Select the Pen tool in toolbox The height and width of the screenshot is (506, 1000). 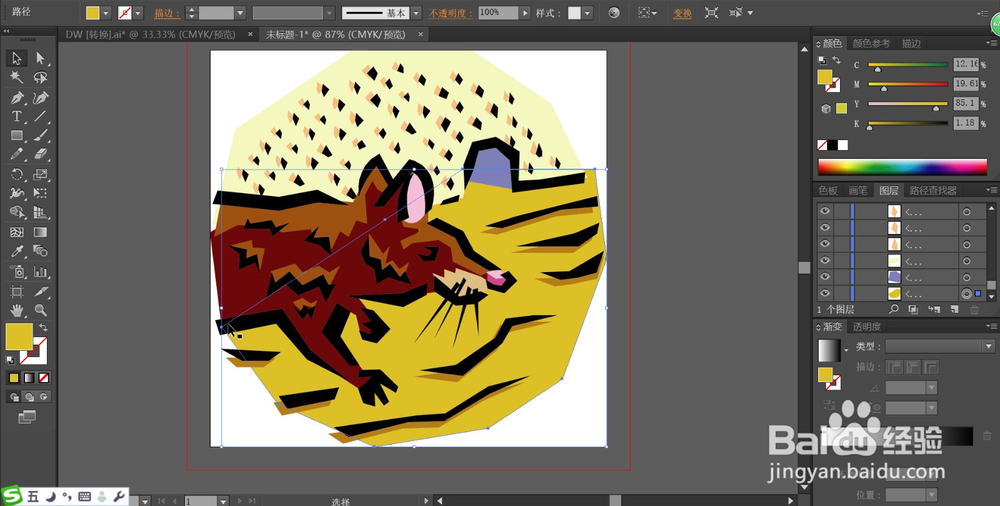coord(17,97)
